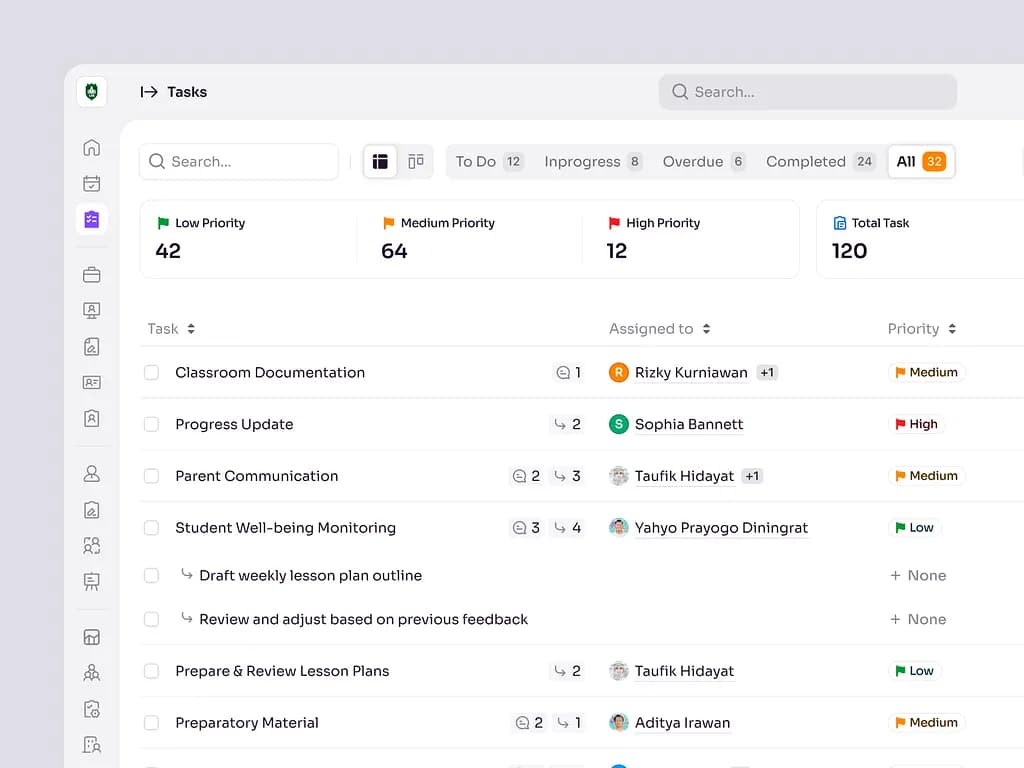Viewport: 1024px width, 768px height.
Task: Open assignee Sophia Bannett
Action: 688,424
